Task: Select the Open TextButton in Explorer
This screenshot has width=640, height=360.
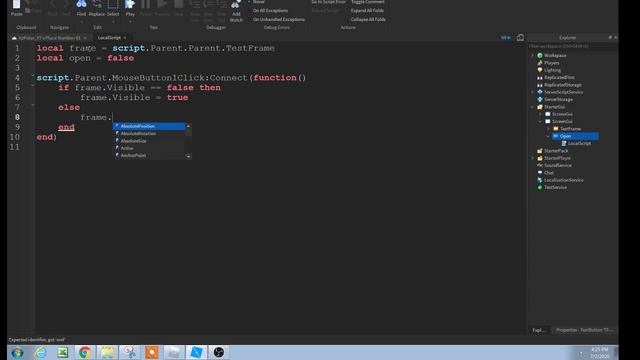Action: tap(576, 136)
